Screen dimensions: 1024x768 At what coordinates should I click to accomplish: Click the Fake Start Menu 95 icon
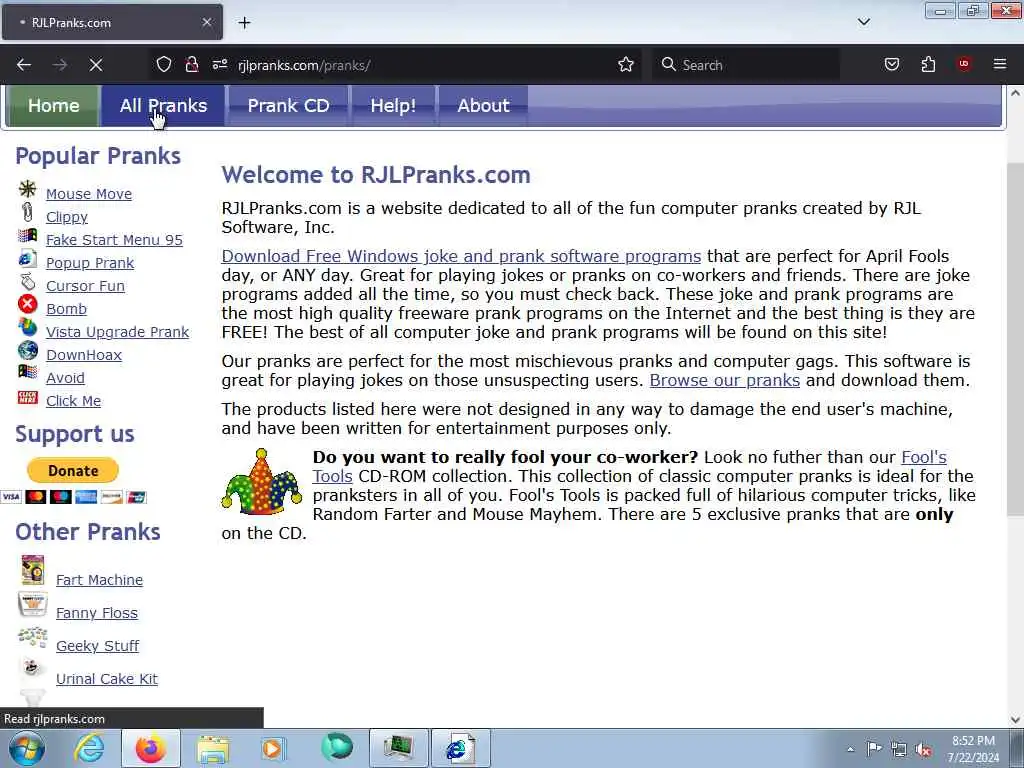tap(27, 235)
